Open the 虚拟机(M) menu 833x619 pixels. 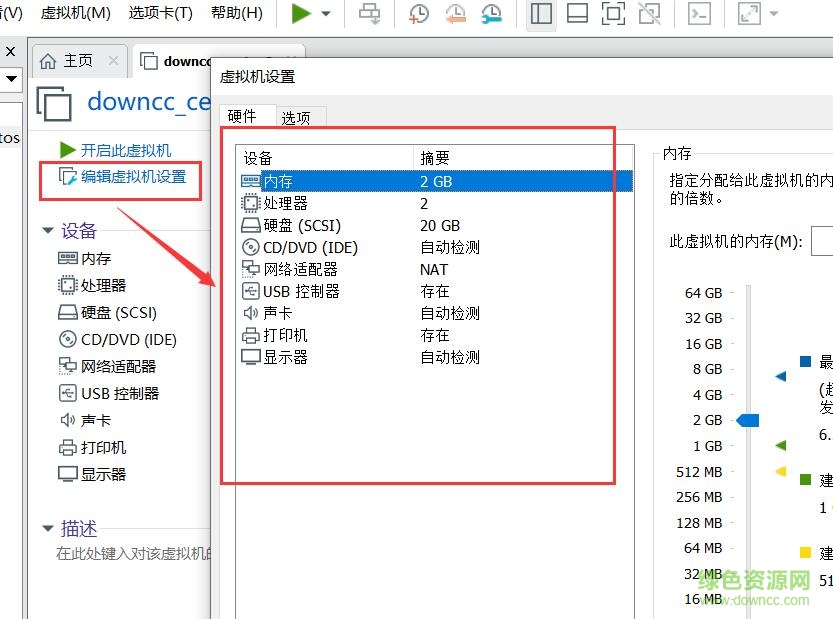76,13
